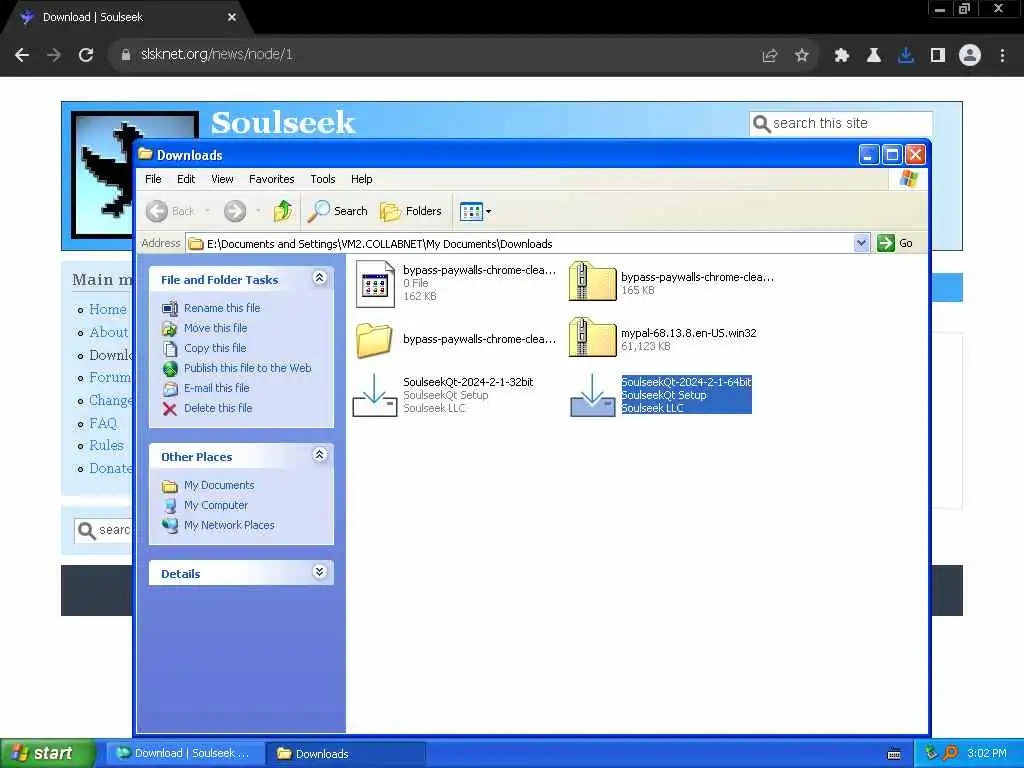Click the Explorer Search toolbar button
Image resolution: width=1024 pixels, height=768 pixels.
pos(338,211)
